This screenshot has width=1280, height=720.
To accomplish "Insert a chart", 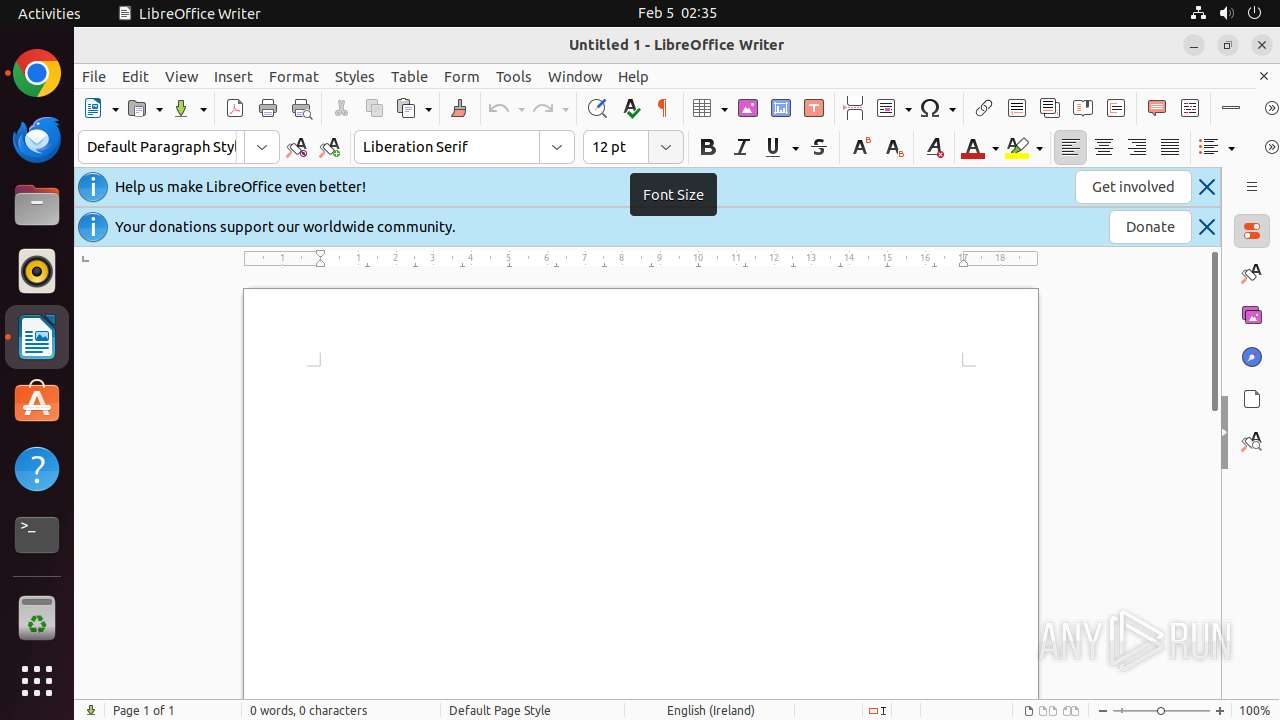I will pos(781,109).
